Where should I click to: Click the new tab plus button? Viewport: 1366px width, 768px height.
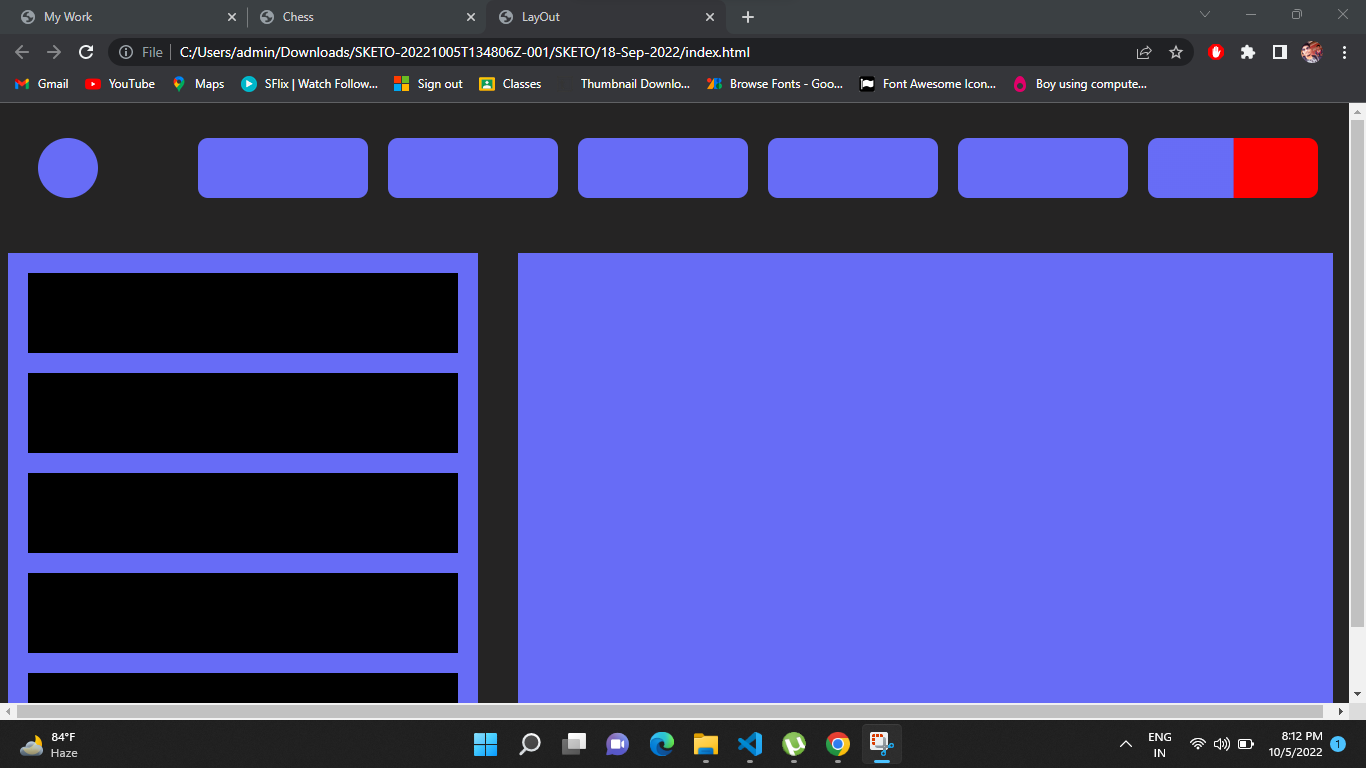[x=748, y=17]
